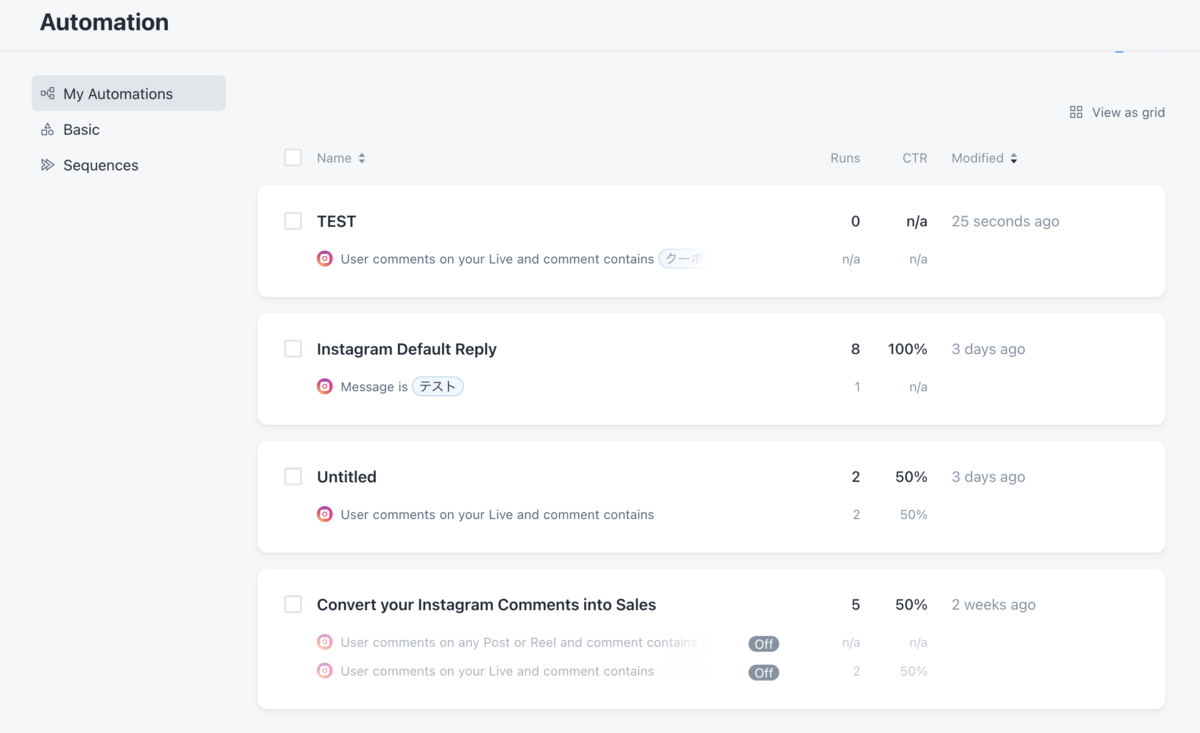The height and width of the screenshot is (733, 1200).
Task: Click Instagram icon under TEST automation
Action: [325, 259]
